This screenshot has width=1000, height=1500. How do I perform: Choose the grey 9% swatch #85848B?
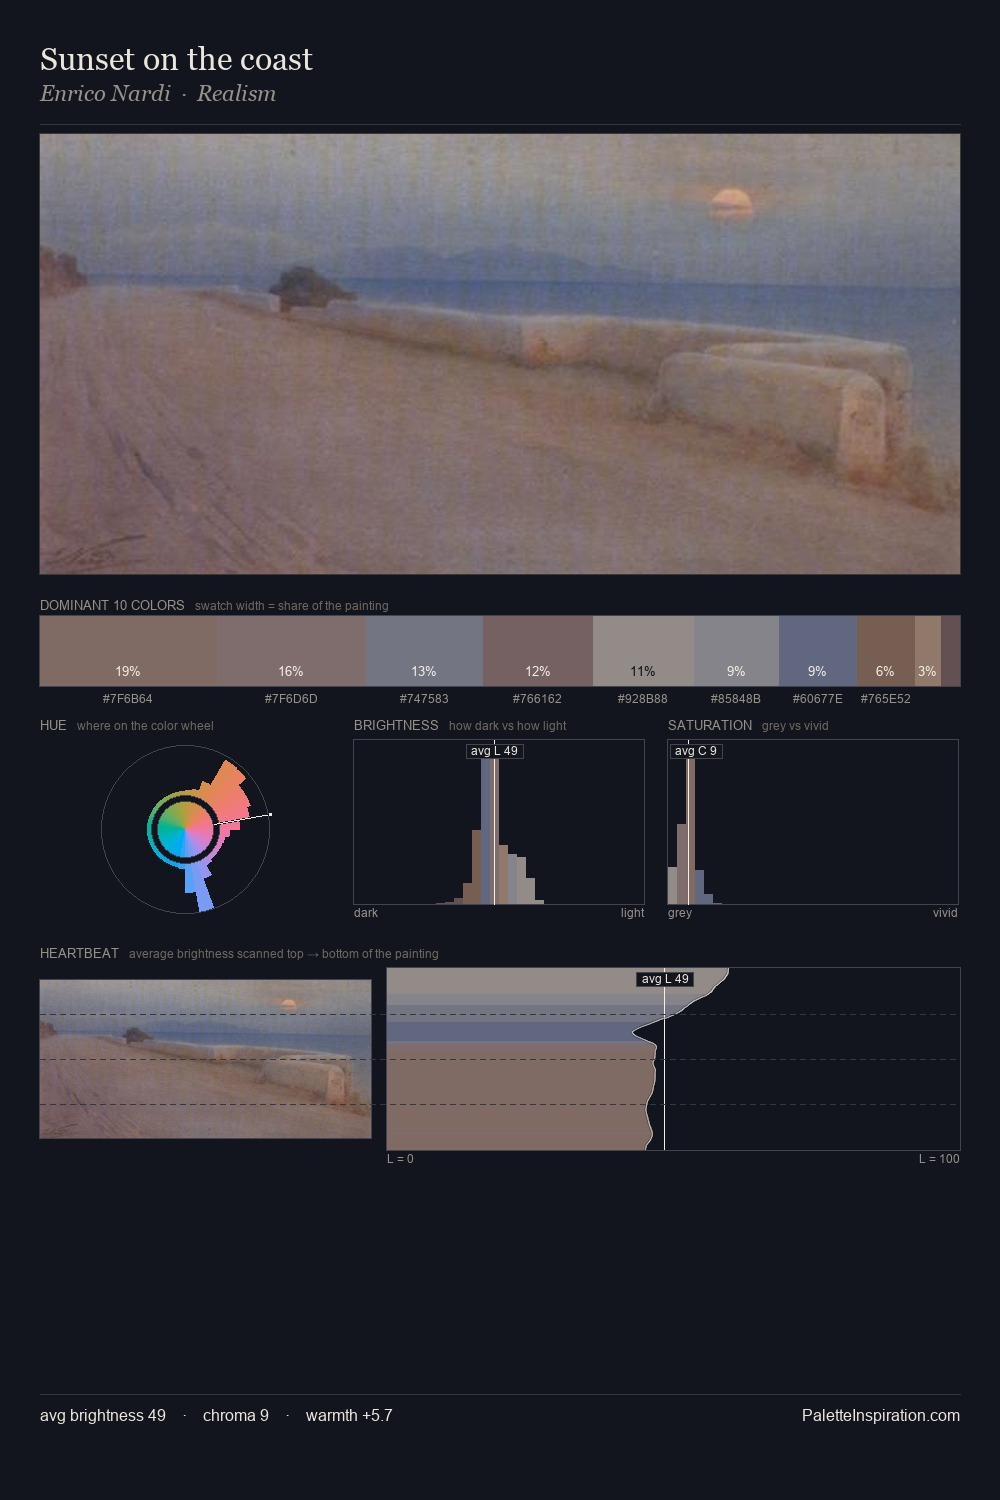pyautogui.click(x=736, y=651)
